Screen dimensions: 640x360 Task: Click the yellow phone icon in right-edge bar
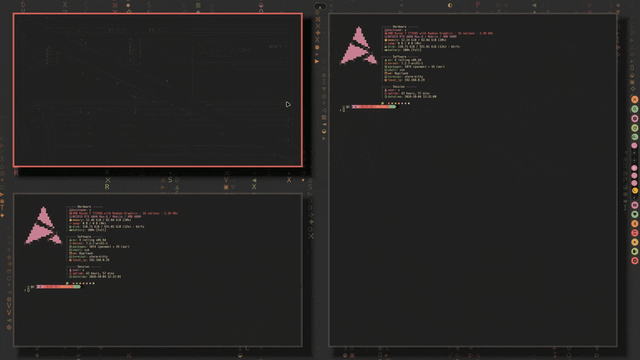tap(635, 191)
